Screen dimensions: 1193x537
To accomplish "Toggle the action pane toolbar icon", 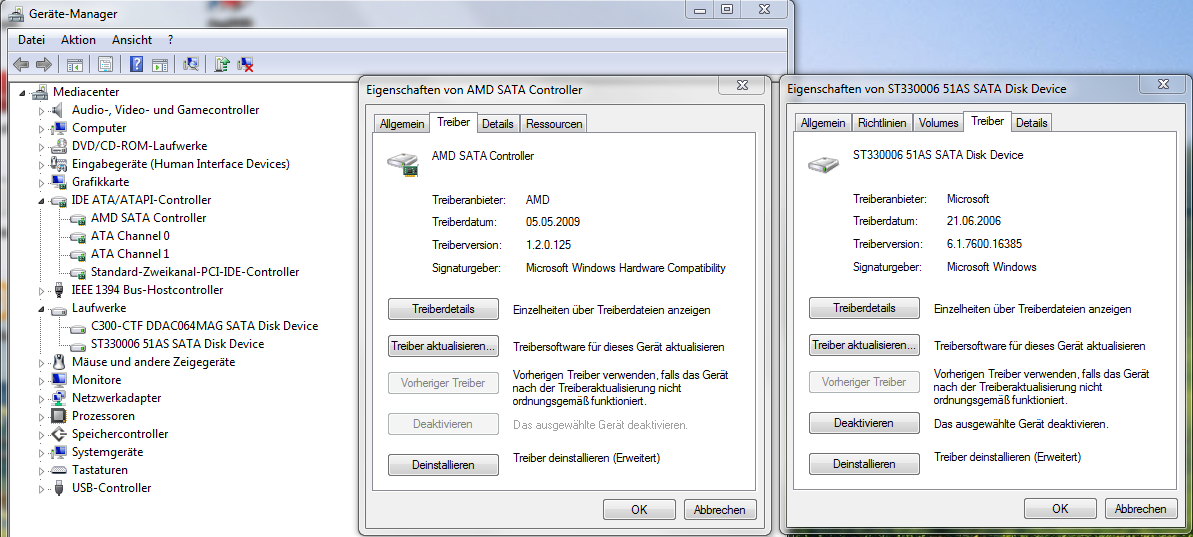I will (x=160, y=65).
